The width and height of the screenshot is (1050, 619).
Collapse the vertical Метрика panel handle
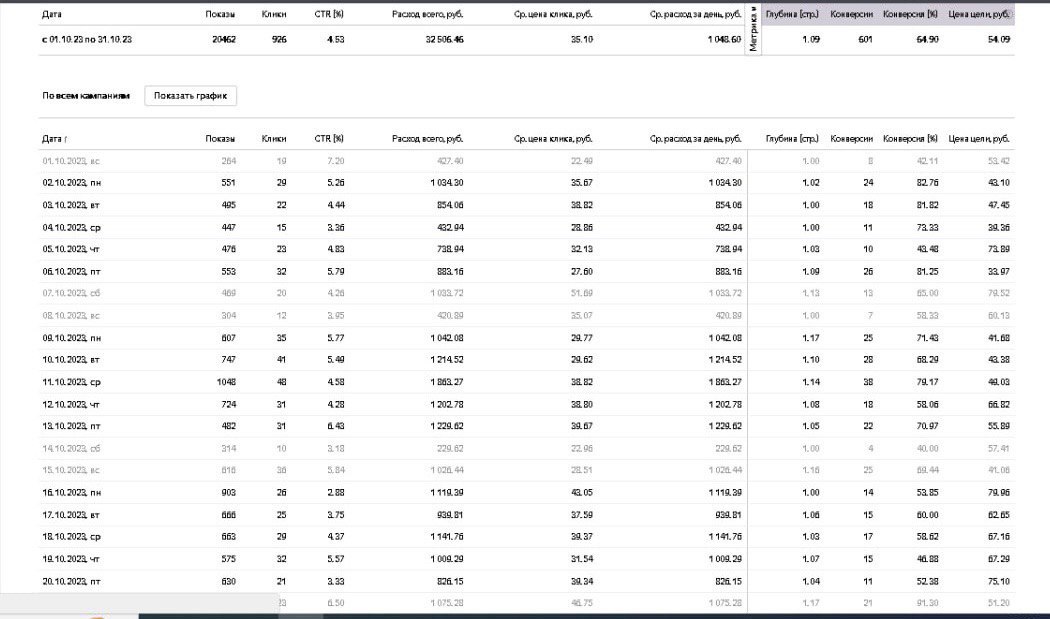[753, 29]
